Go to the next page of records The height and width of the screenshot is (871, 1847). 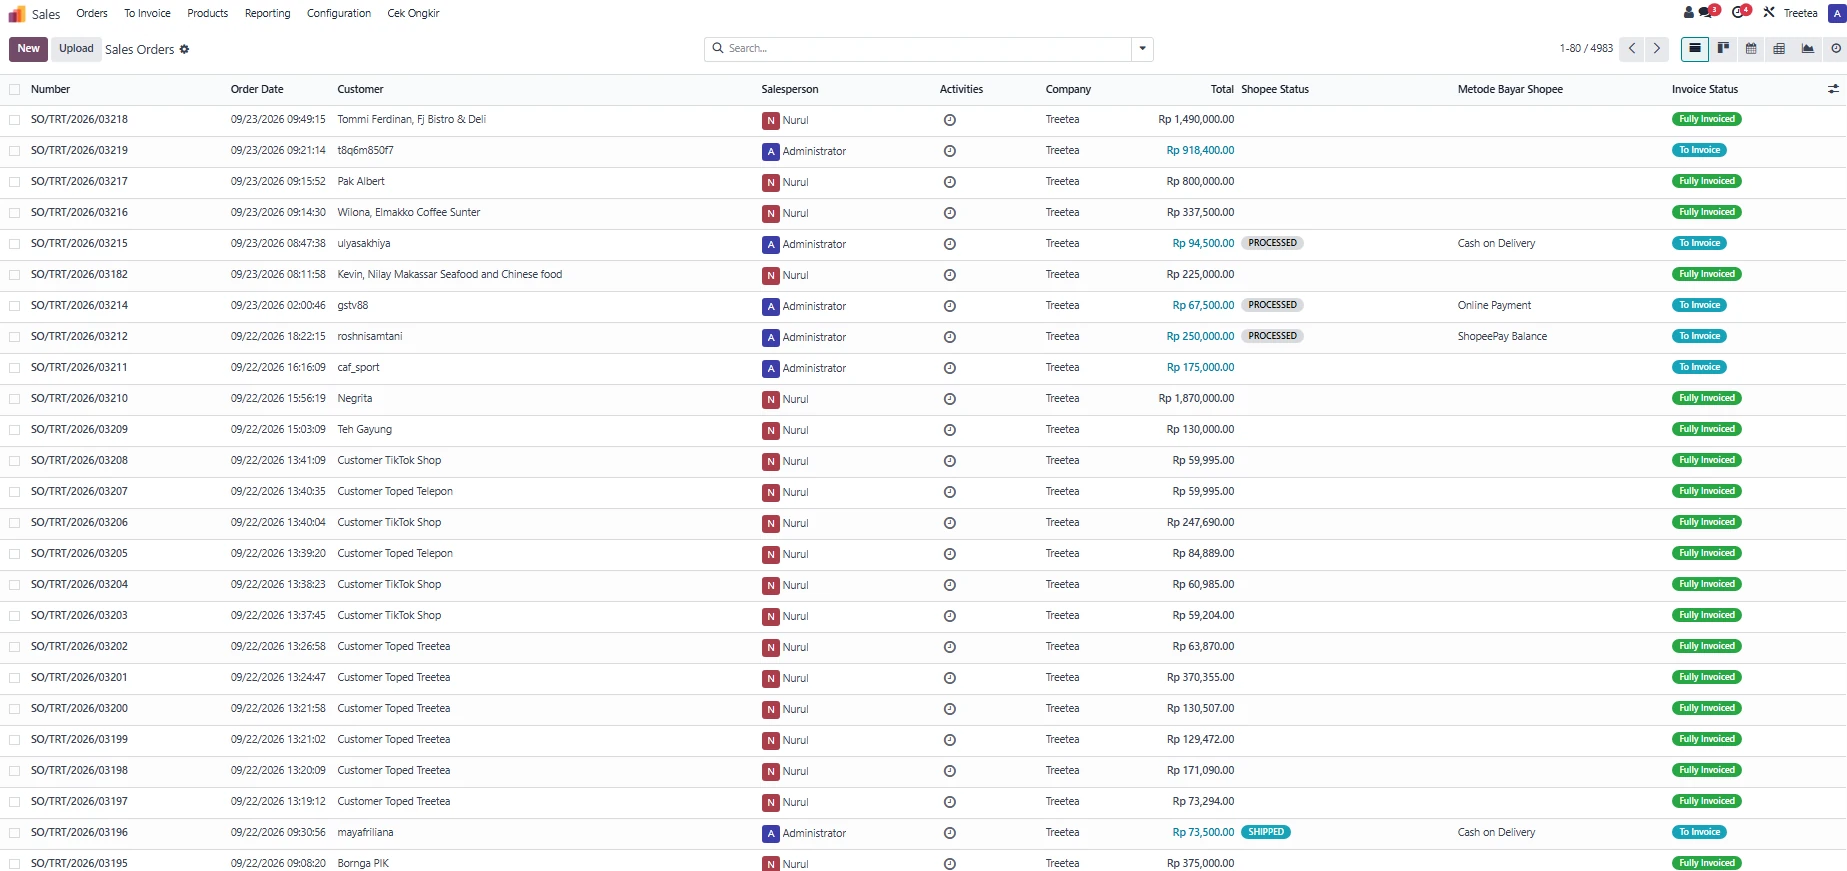[x=1657, y=48]
